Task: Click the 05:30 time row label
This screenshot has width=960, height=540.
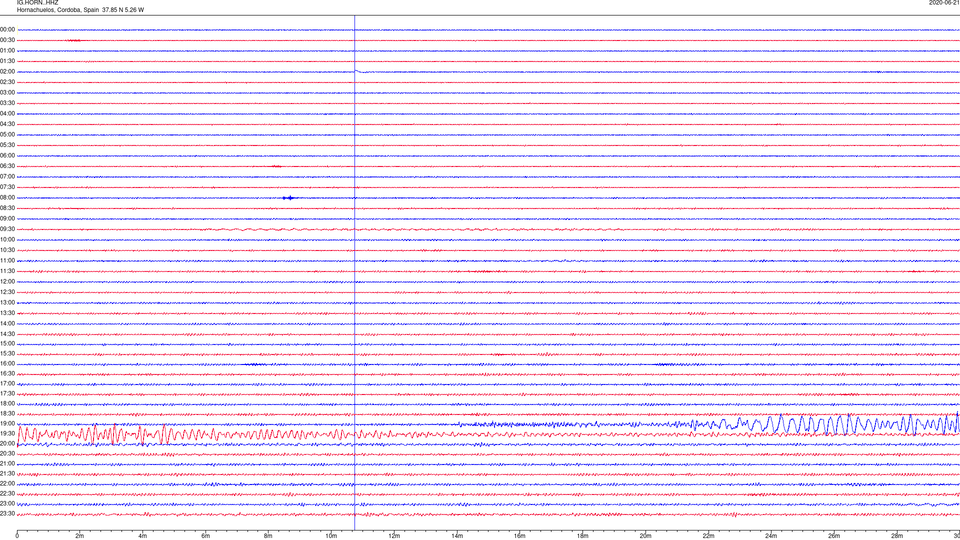Action: [x=7, y=145]
